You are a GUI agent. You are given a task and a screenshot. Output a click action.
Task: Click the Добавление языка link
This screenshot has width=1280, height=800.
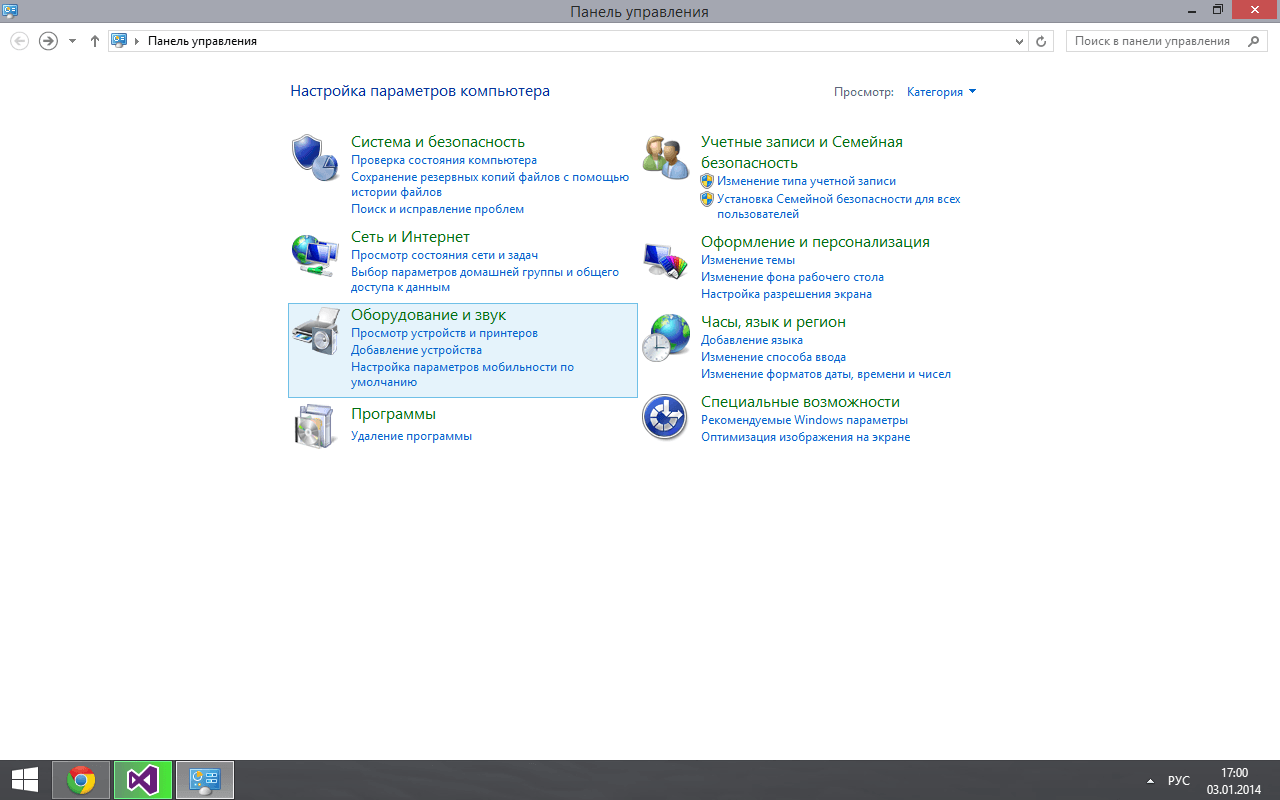pos(752,340)
